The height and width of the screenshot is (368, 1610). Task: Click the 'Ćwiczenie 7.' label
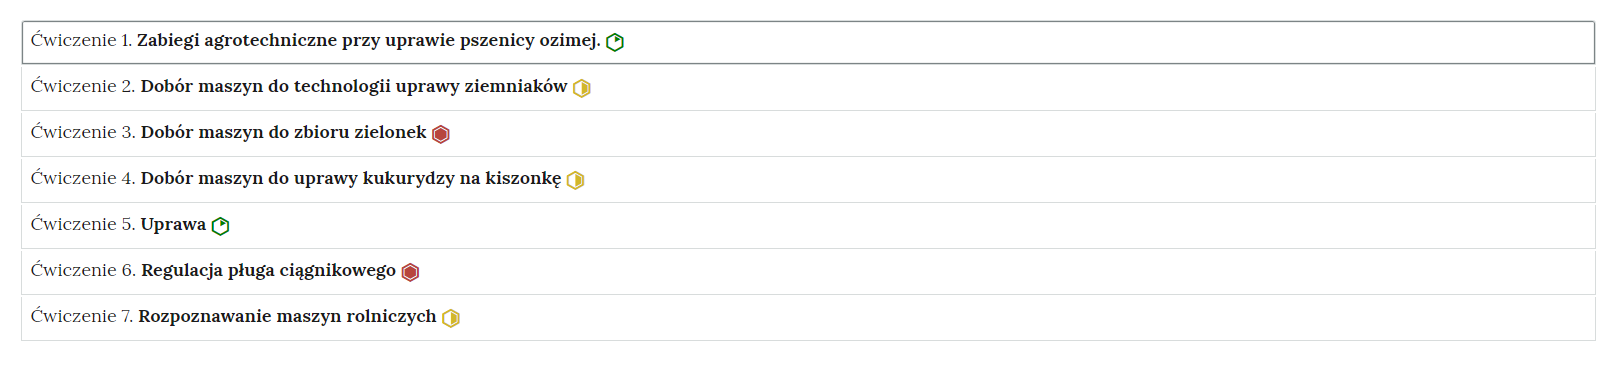[82, 316]
